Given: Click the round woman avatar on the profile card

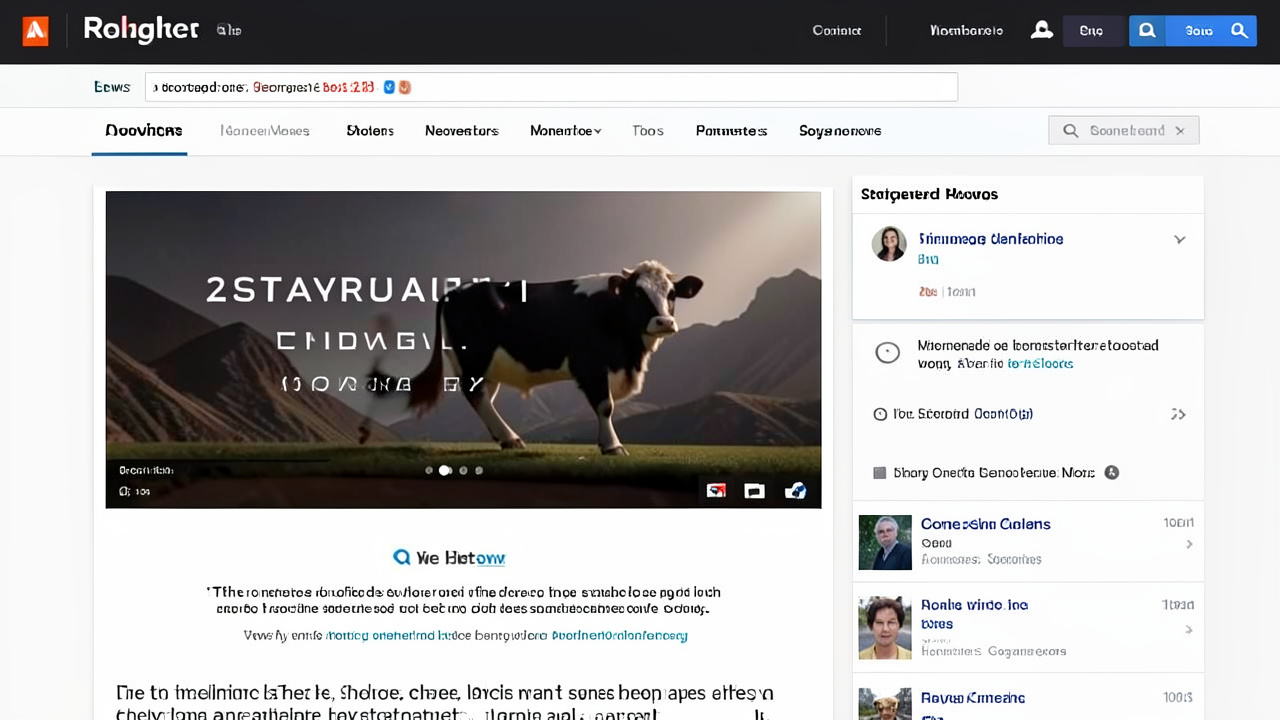Looking at the screenshot, I should click(889, 244).
